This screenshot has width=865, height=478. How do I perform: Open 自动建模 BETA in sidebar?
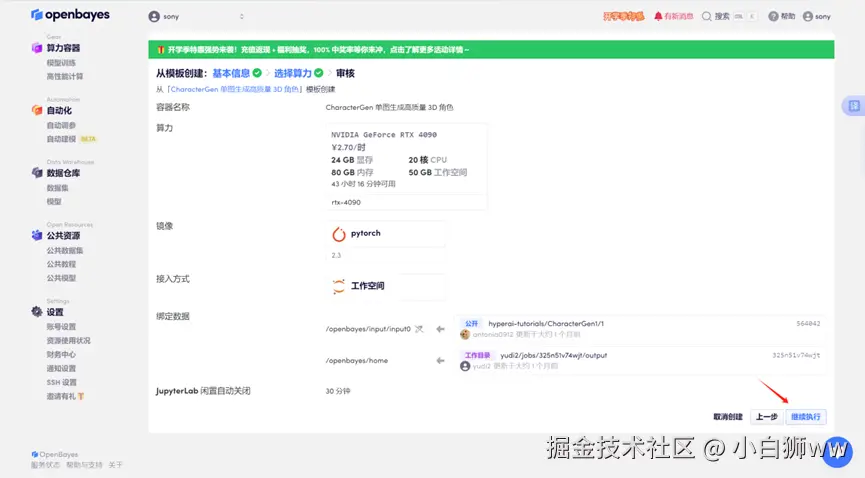click(71, 139)
